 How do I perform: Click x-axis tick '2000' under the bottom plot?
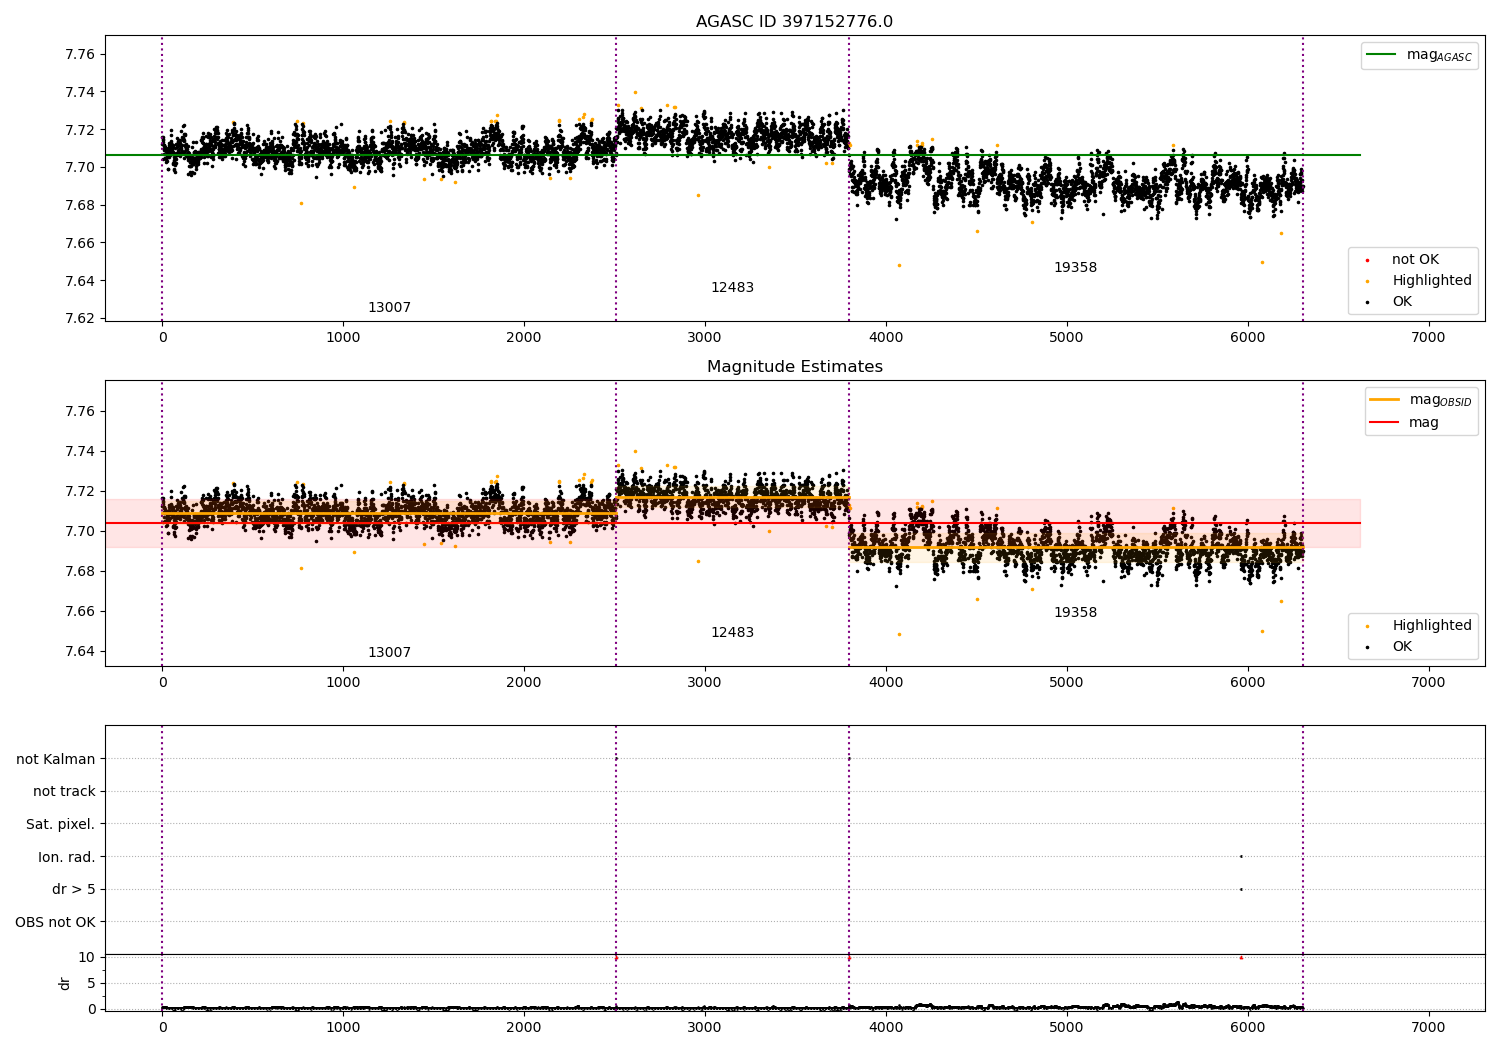tap(524, 1028)
